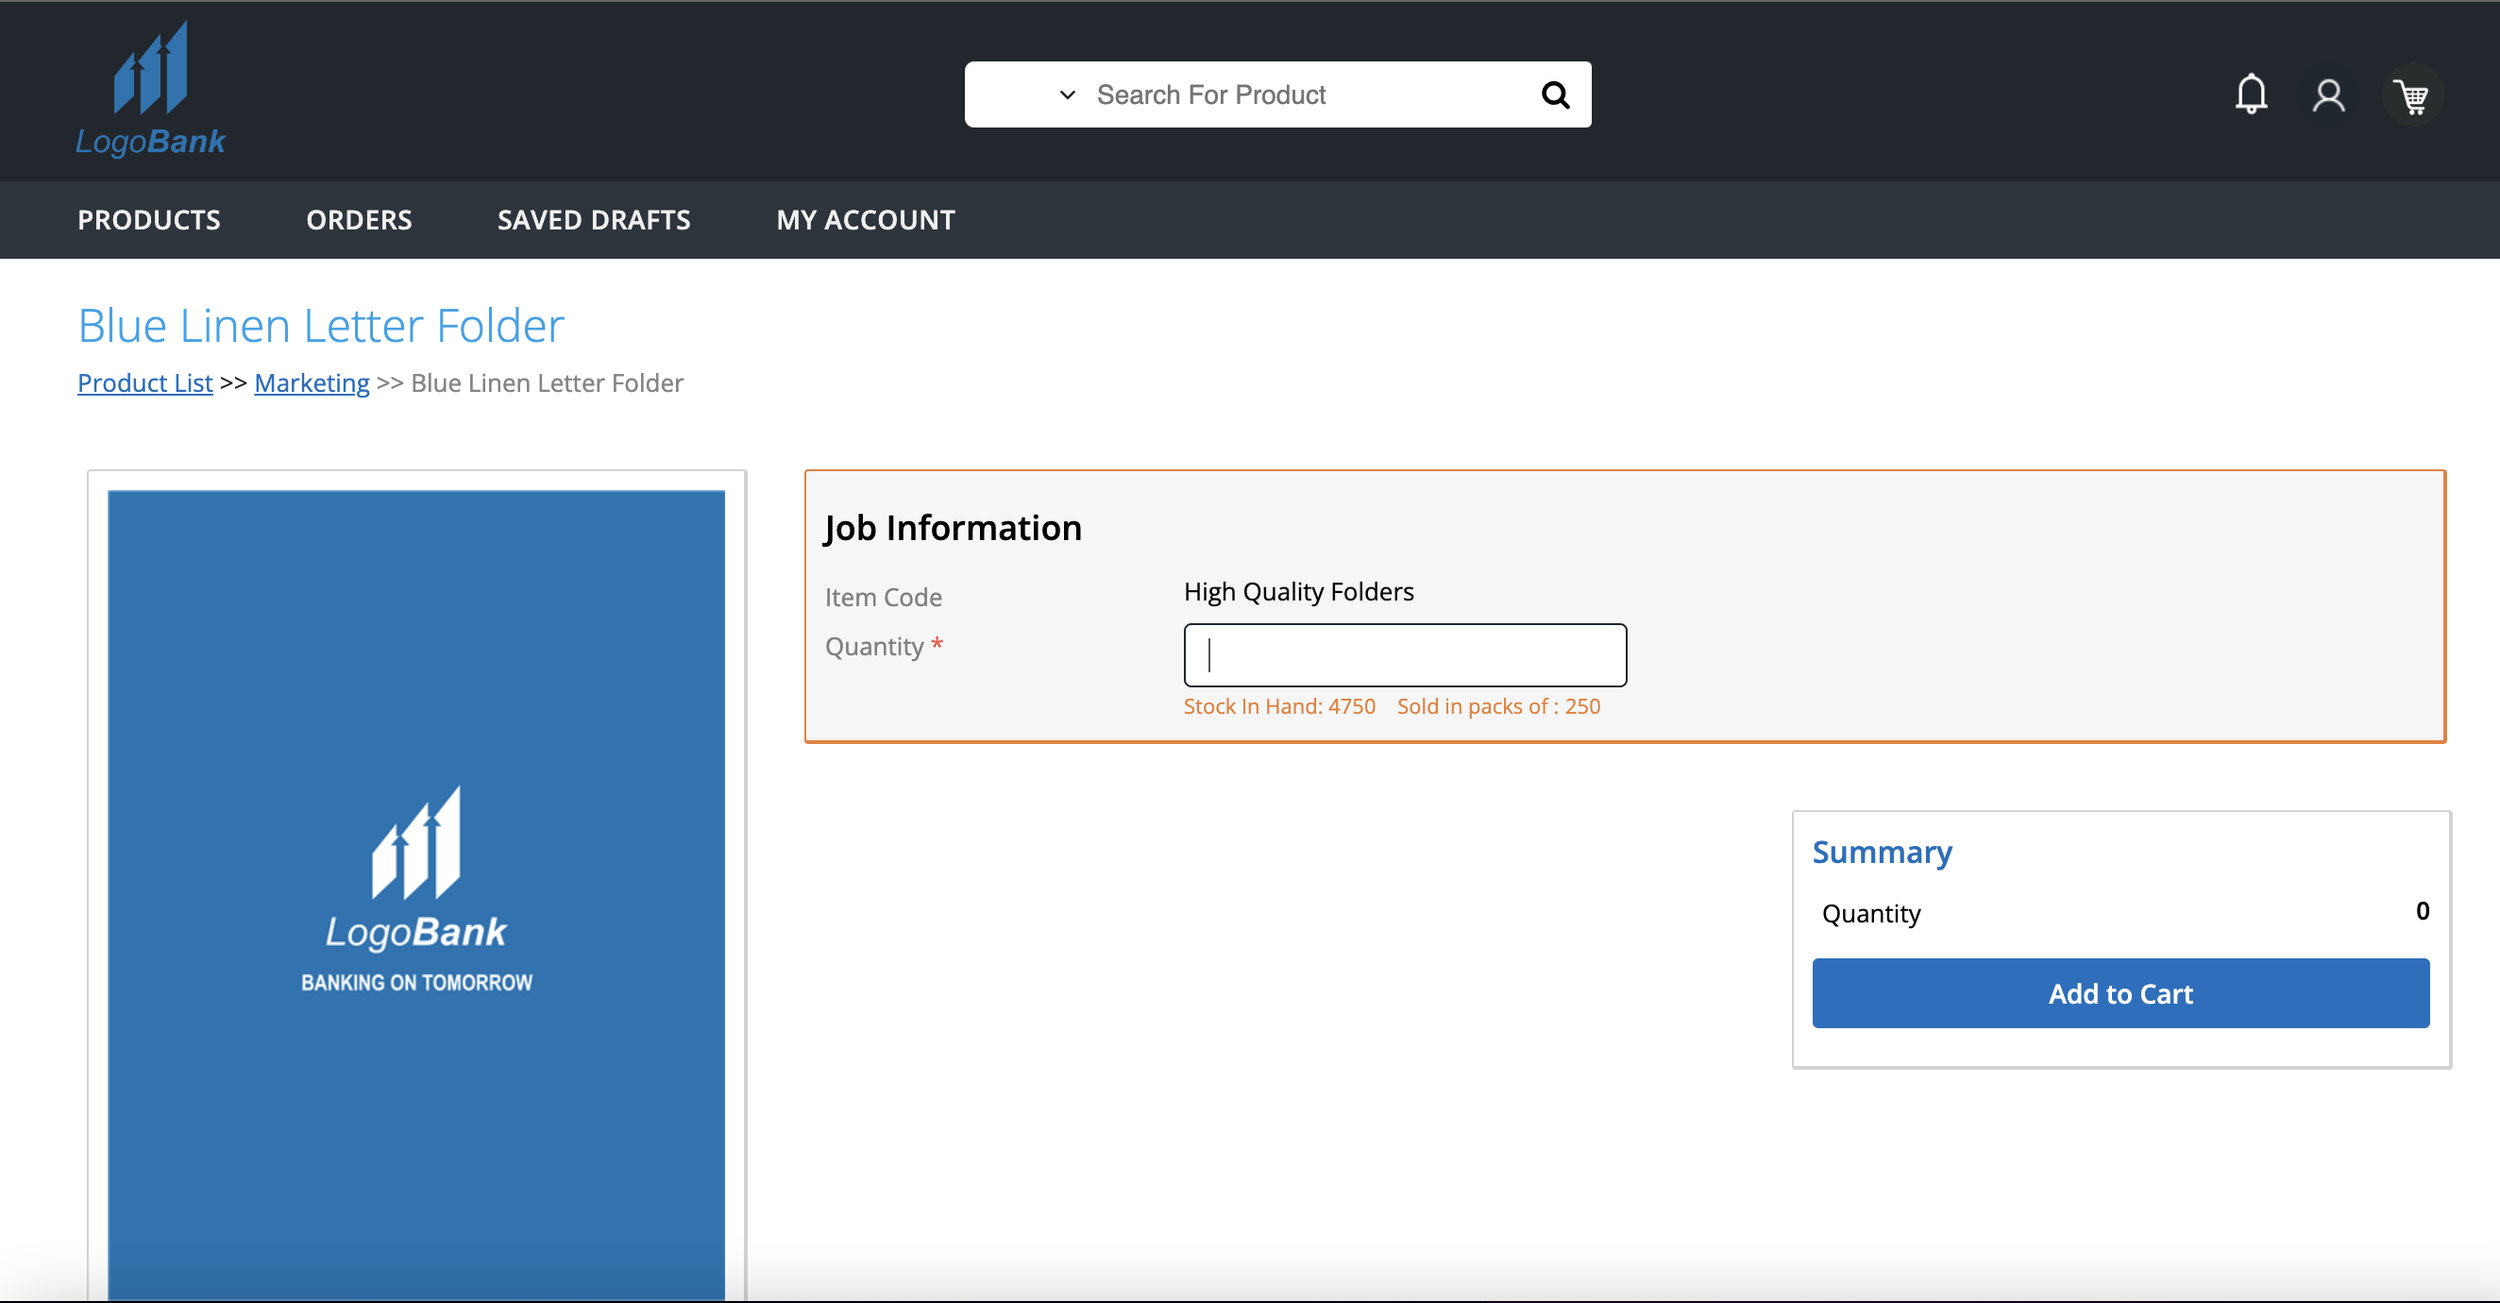Expand the search category dropdown chevron
This screenshot has width=2500, height=1303.
pos(1067,95)
